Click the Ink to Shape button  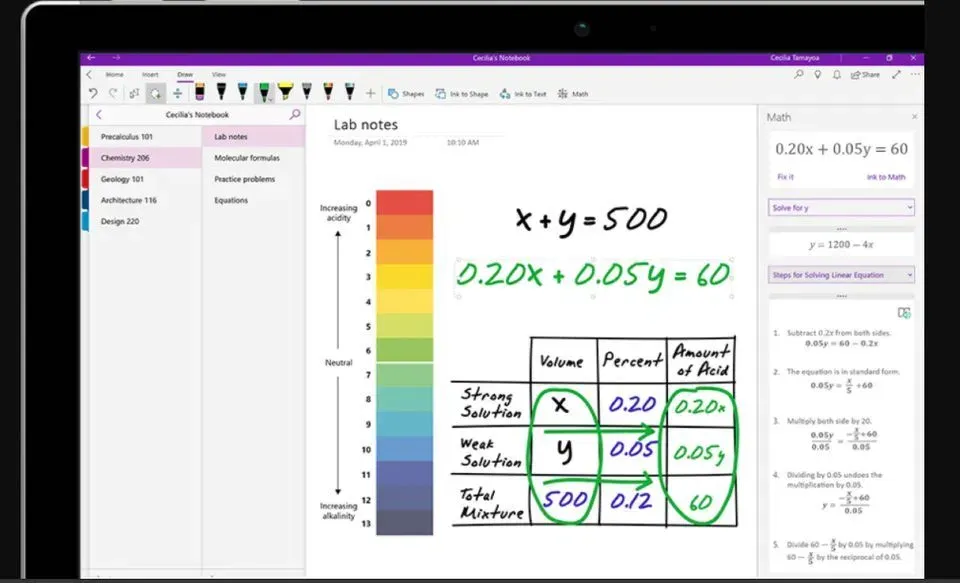point(462,94)
